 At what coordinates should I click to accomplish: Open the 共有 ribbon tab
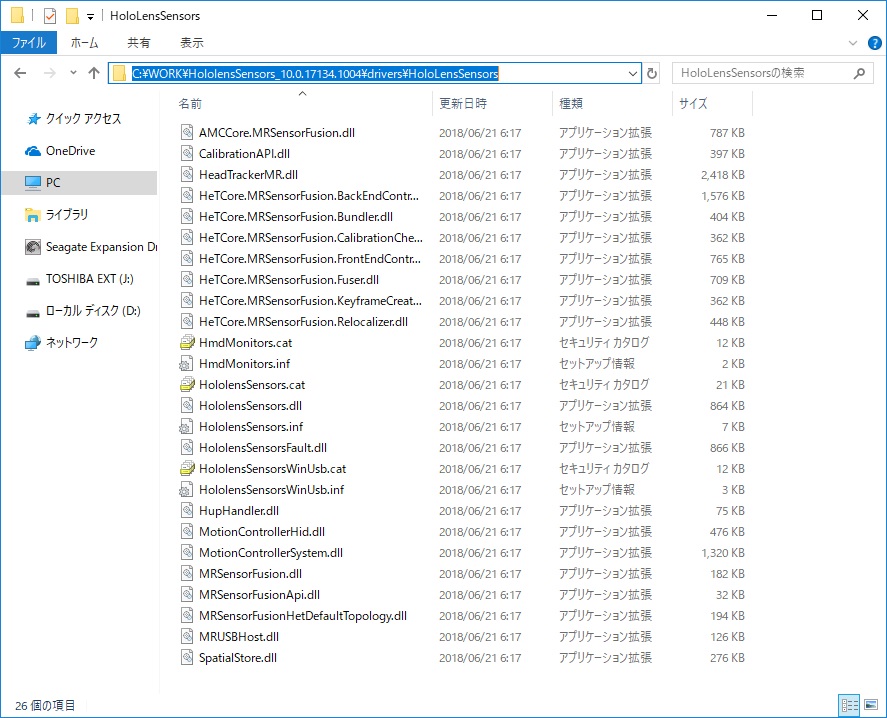click(139, 42)
